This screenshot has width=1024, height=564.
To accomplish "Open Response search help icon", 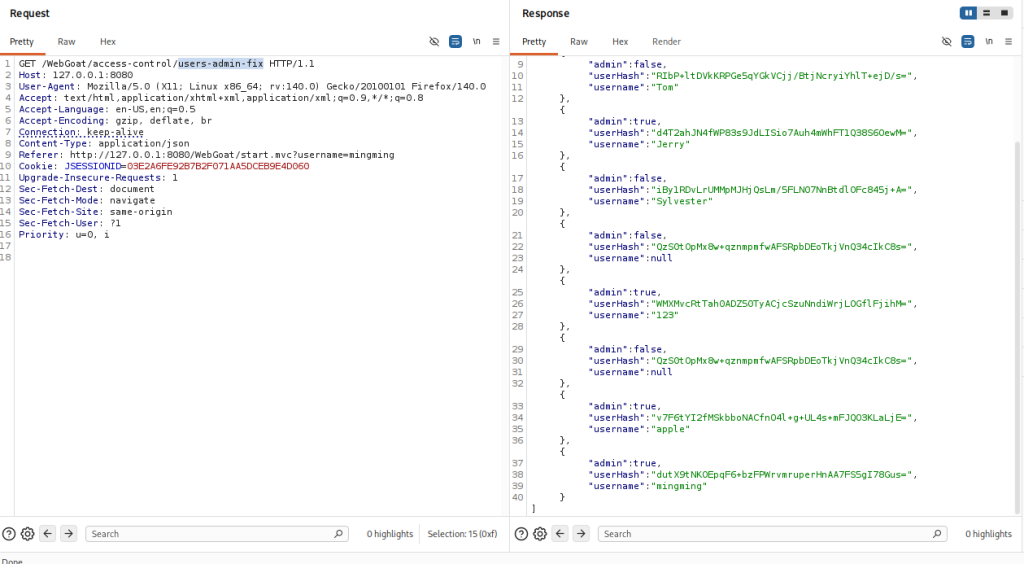I will pyautogui.click(x=521, y=534).
